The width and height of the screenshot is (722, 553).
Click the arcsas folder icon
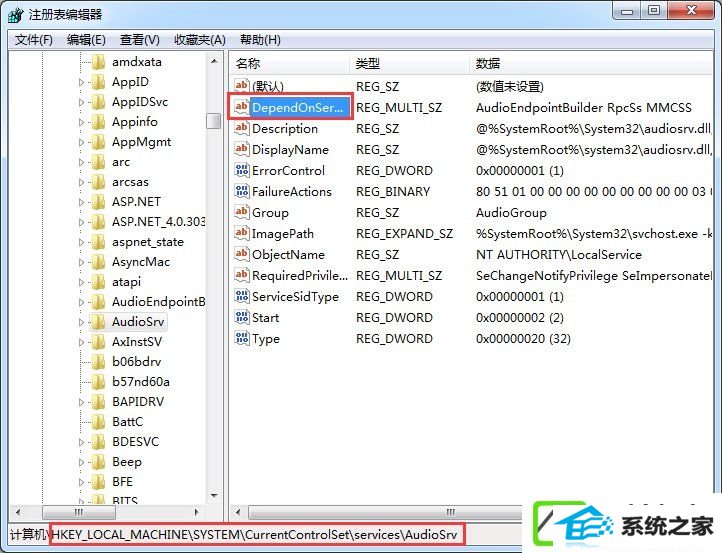(98, 182)
